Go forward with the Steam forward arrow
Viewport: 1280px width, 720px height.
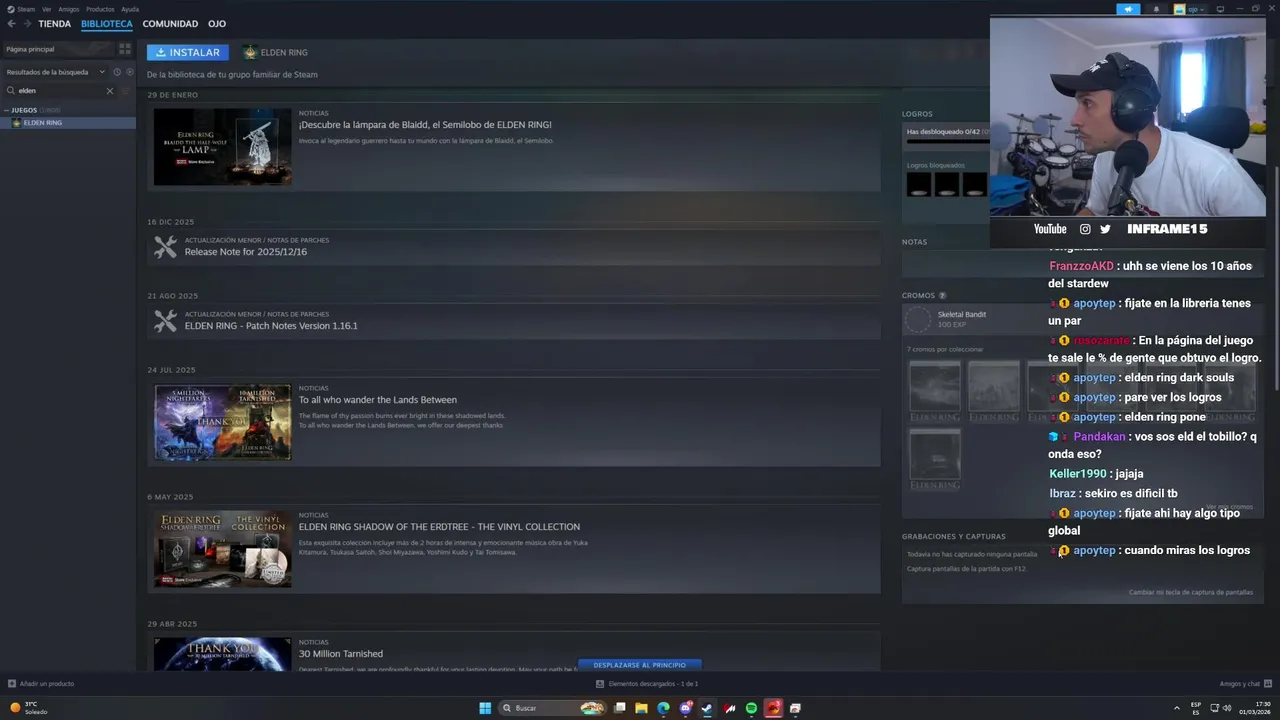tap(26, 24)
